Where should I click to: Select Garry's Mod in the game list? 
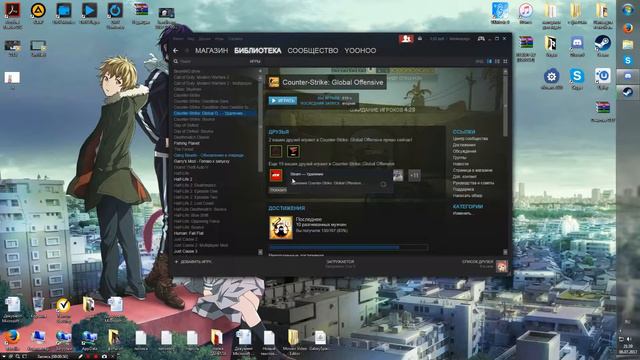201,161
